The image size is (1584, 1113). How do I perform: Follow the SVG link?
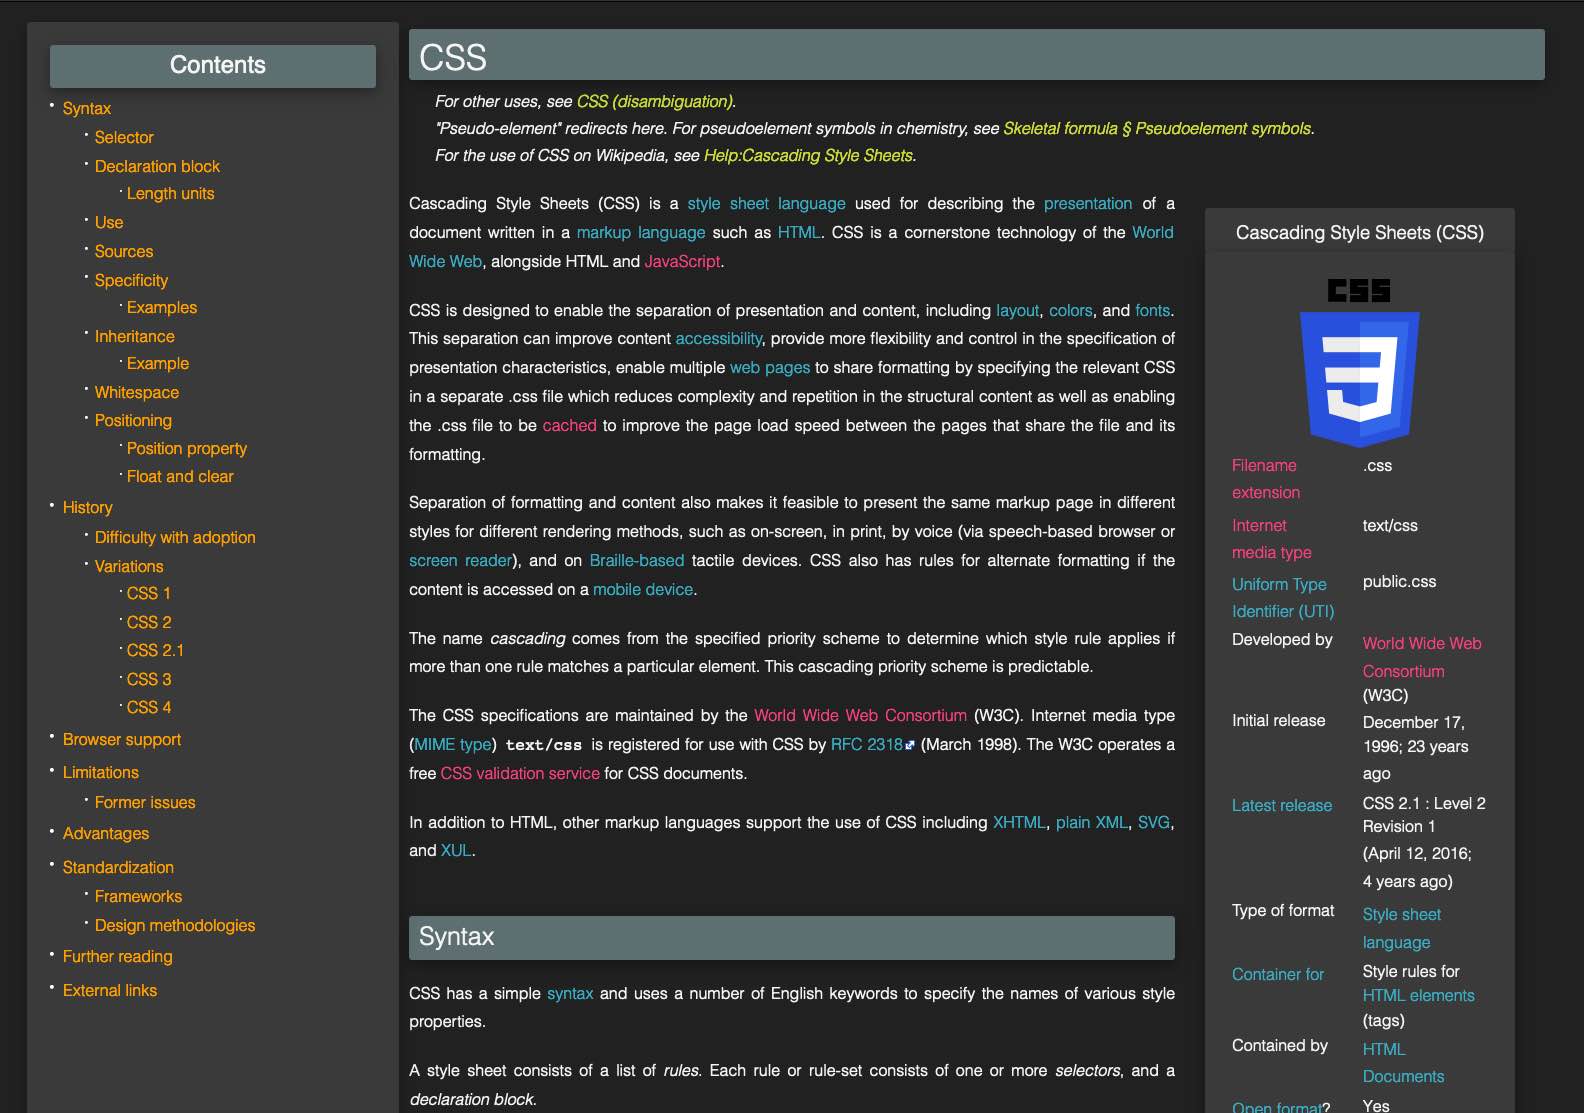[x=1154, y=822]
